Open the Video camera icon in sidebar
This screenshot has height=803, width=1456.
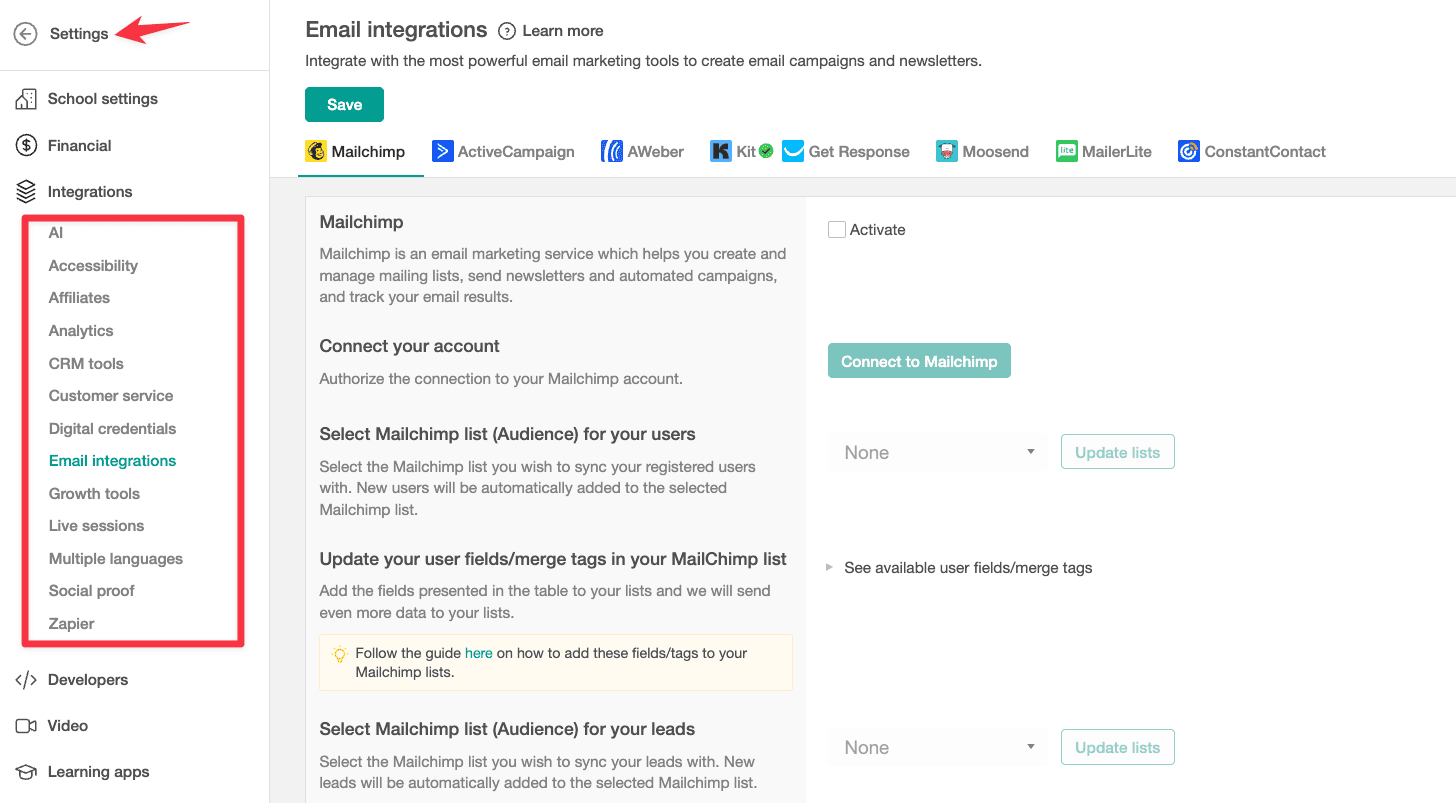24,725
